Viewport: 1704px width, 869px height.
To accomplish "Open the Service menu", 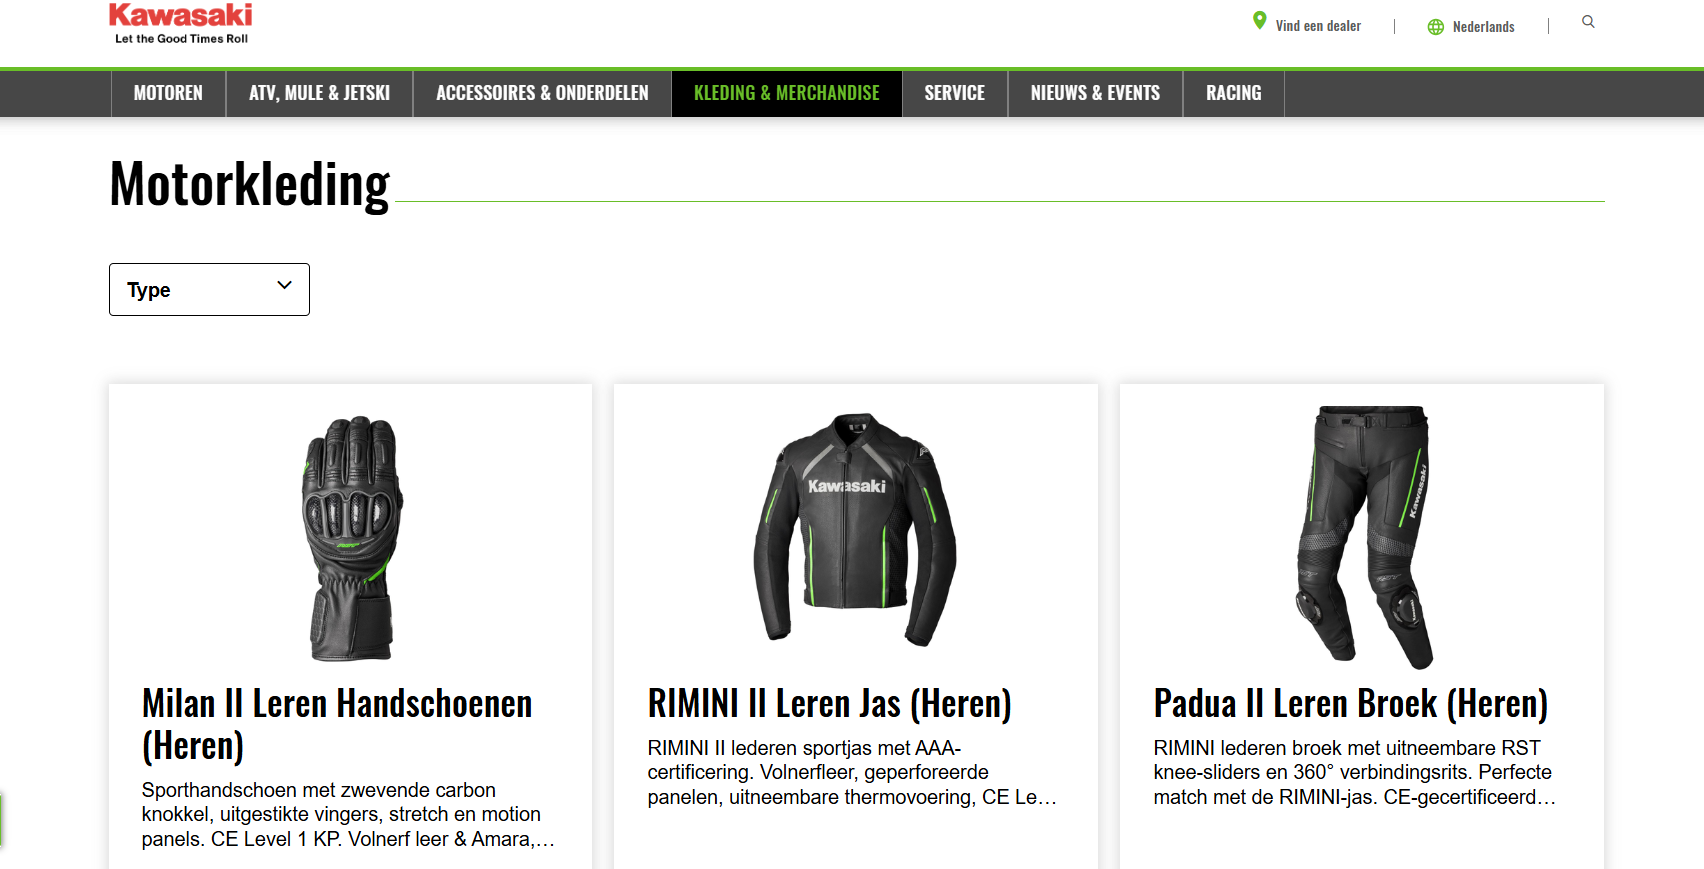I will tap(955, 93).
